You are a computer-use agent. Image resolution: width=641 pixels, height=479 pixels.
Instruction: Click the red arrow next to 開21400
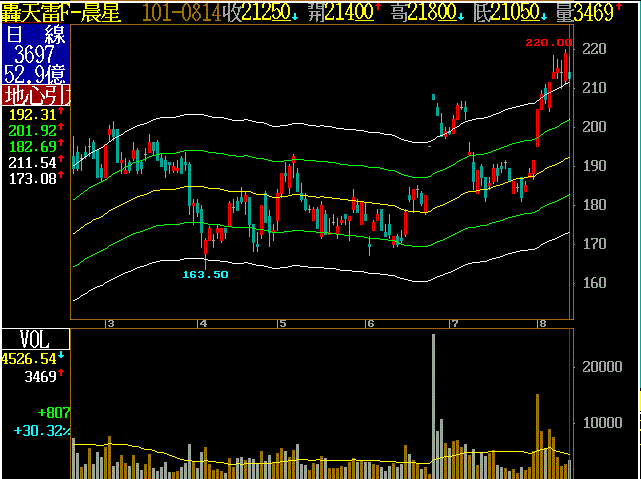379,10
